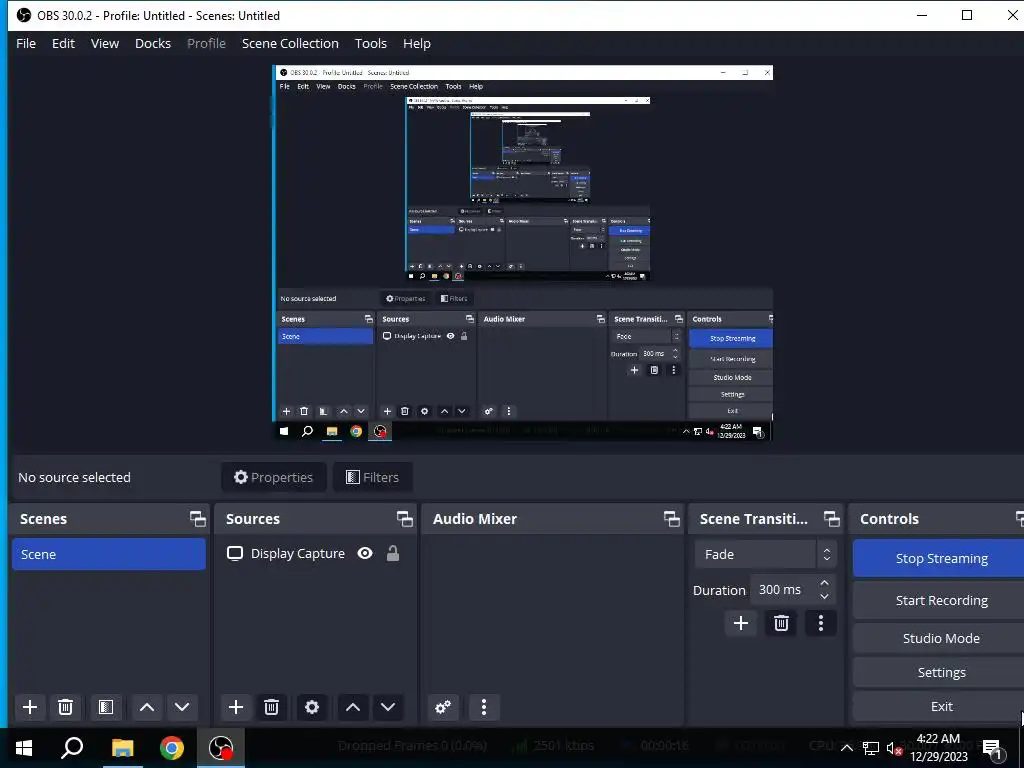The image size is (1024, 768).
Task: Open Windows Start menu
Action: pyautogui.click(x=24, y=748)
